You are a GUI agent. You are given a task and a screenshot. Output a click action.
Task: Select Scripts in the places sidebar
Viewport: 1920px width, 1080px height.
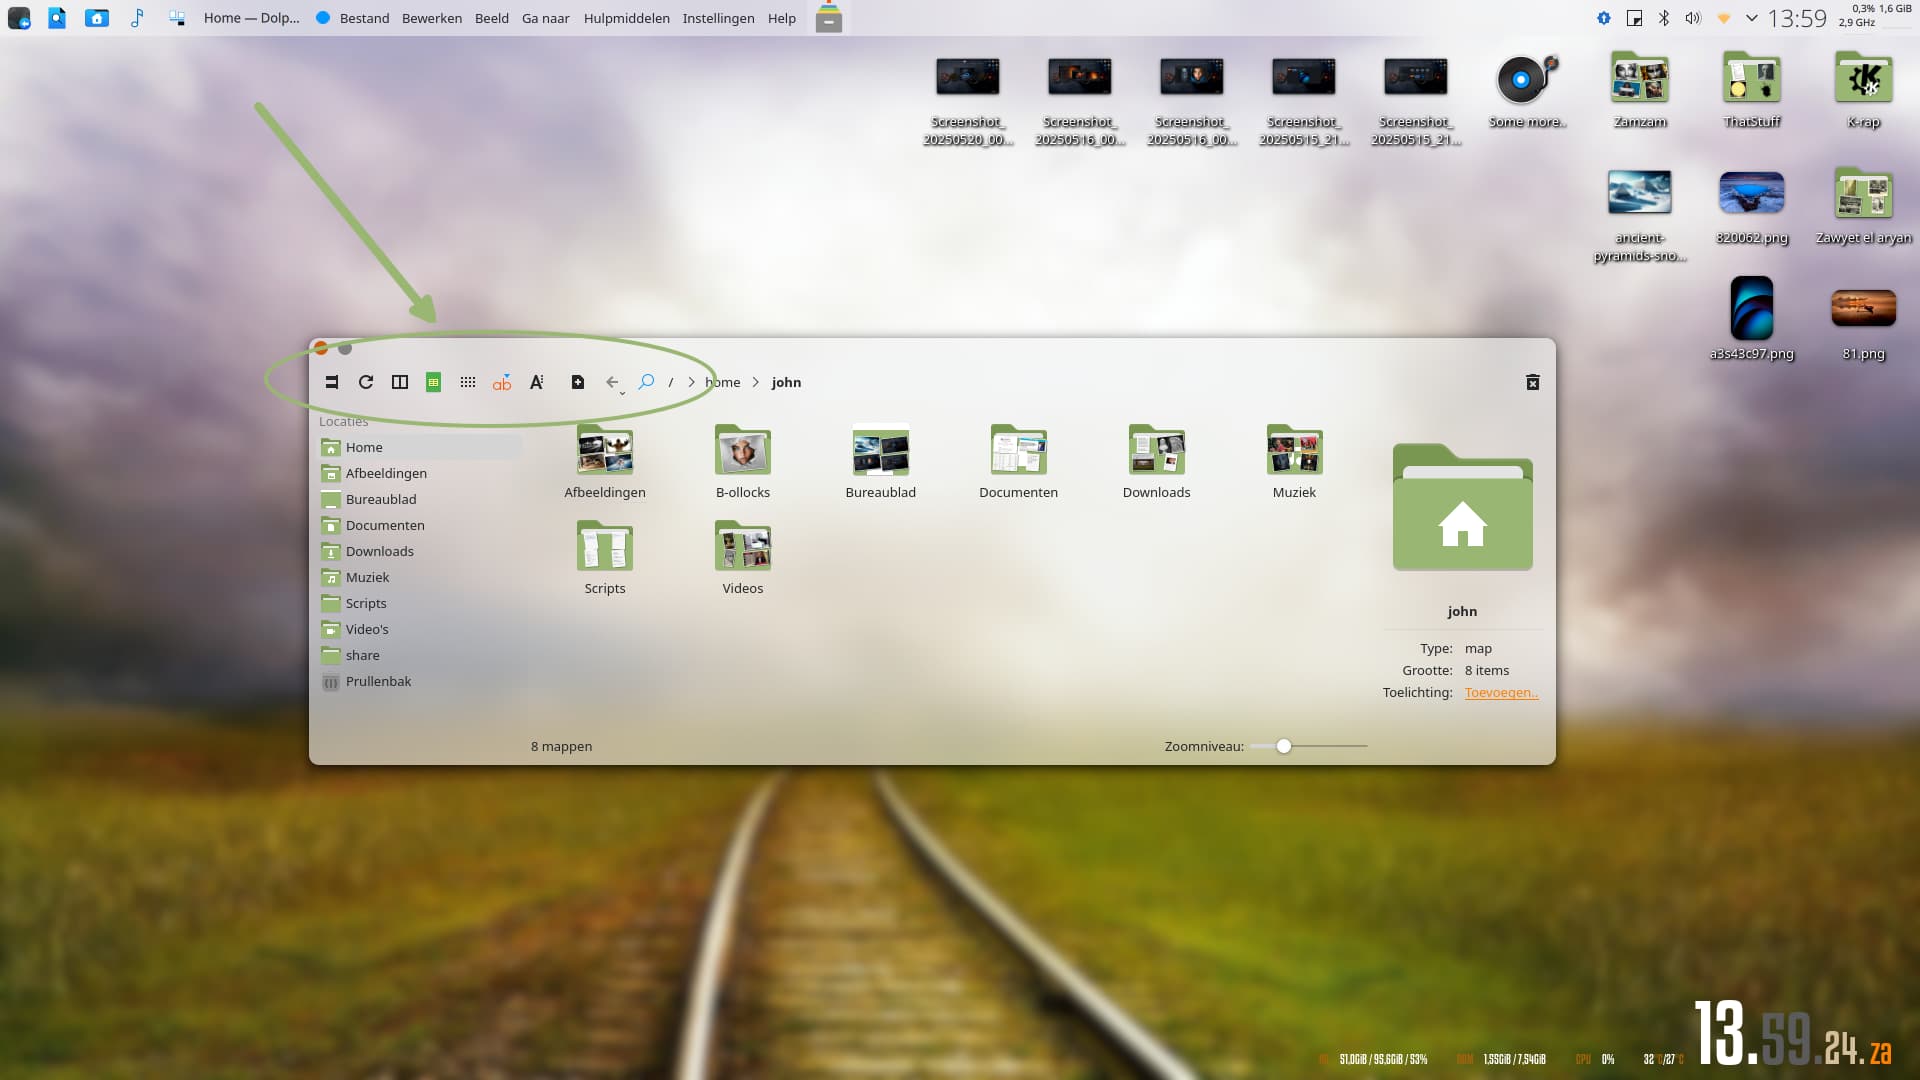(x=421, y=603)
